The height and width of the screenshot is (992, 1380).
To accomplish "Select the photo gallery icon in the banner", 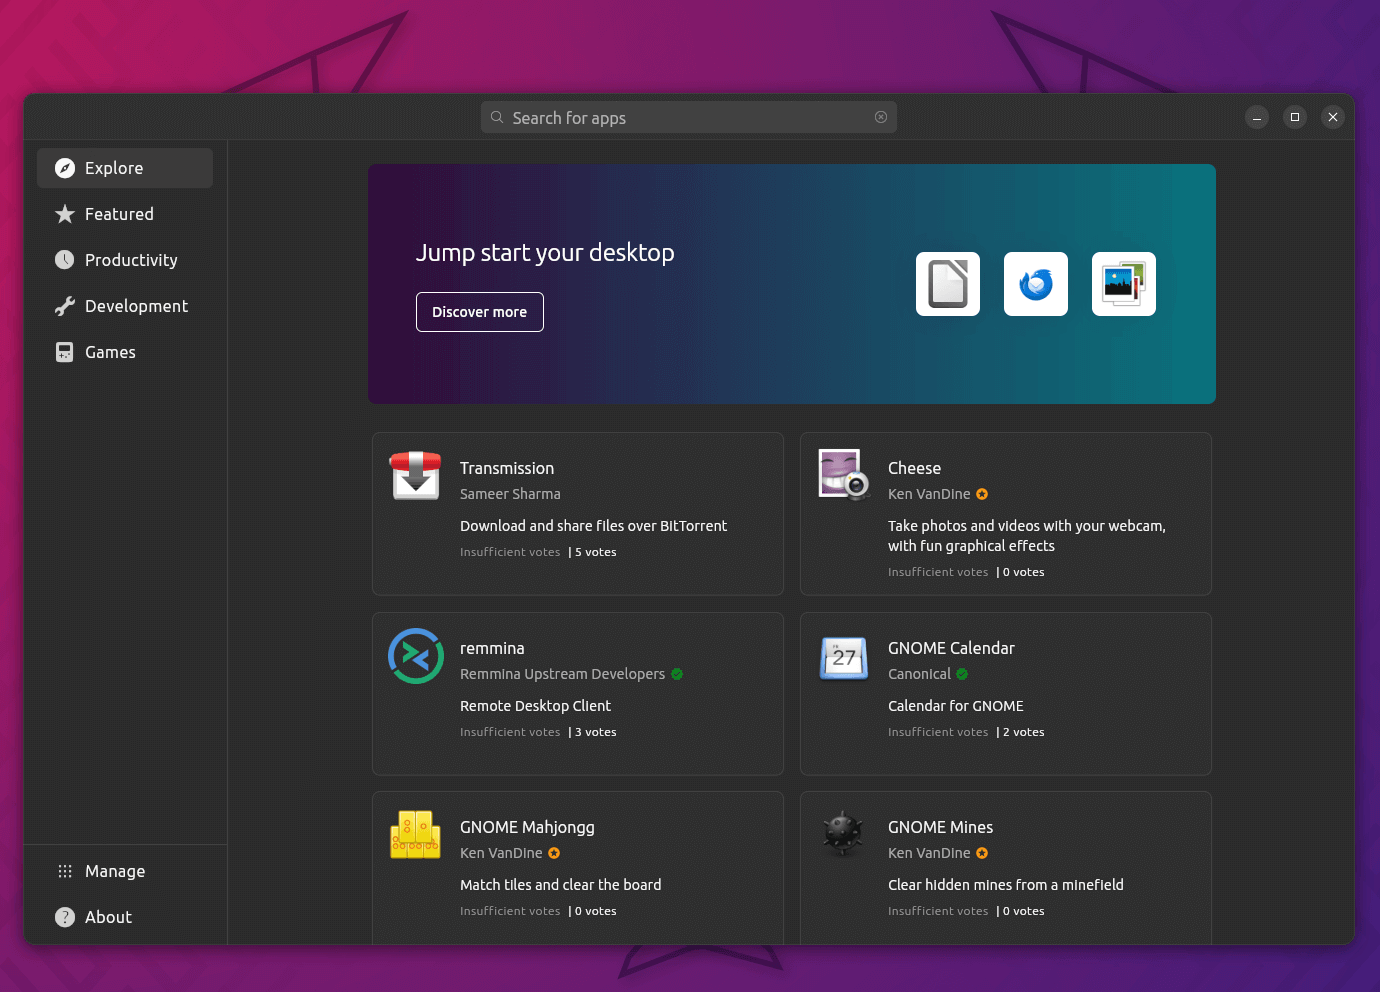I will tap(1123, 283).
